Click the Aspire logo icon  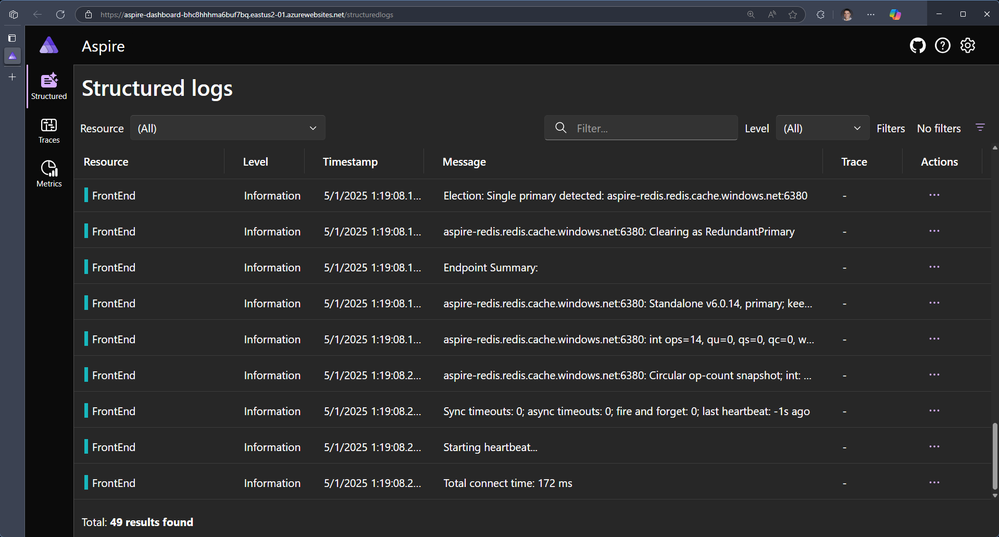(x=49, y=45)
